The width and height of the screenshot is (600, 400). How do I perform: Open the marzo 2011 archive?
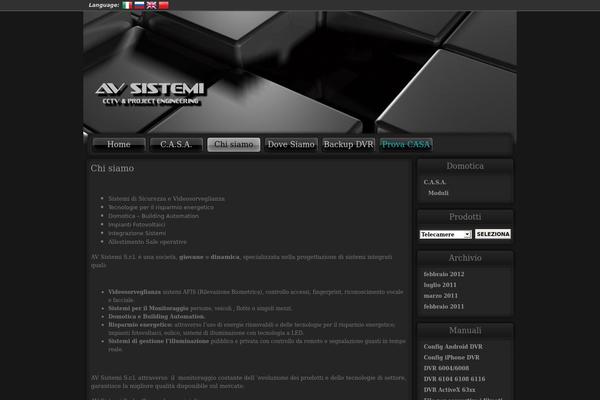point(440,296)
